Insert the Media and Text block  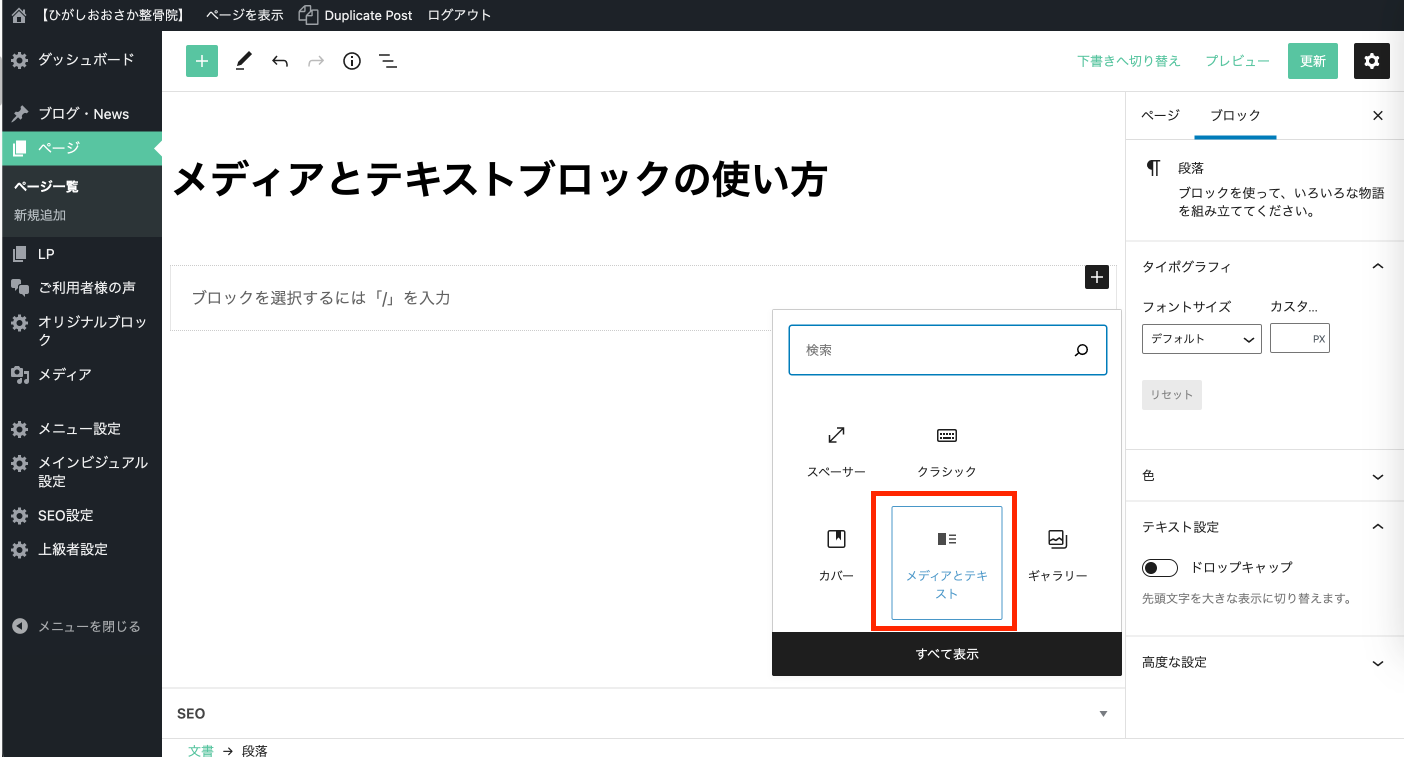[946, 563]
